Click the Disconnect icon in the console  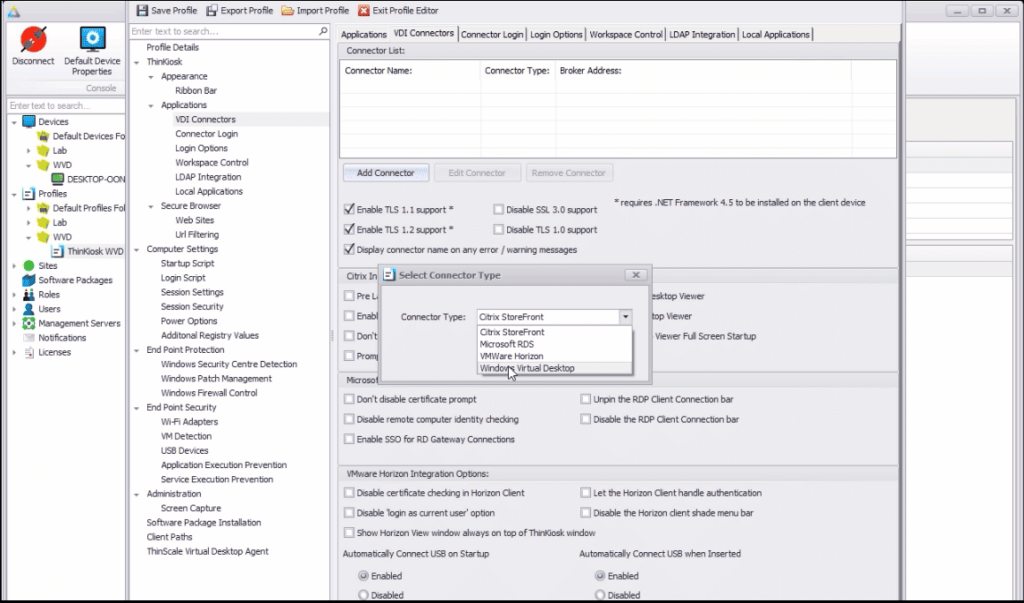coord(33,41)
